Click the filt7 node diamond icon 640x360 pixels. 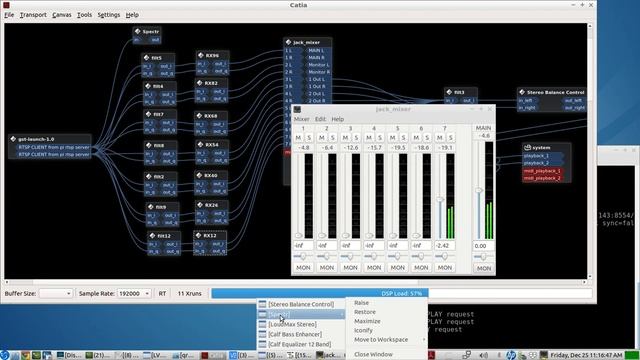point(149,114)
